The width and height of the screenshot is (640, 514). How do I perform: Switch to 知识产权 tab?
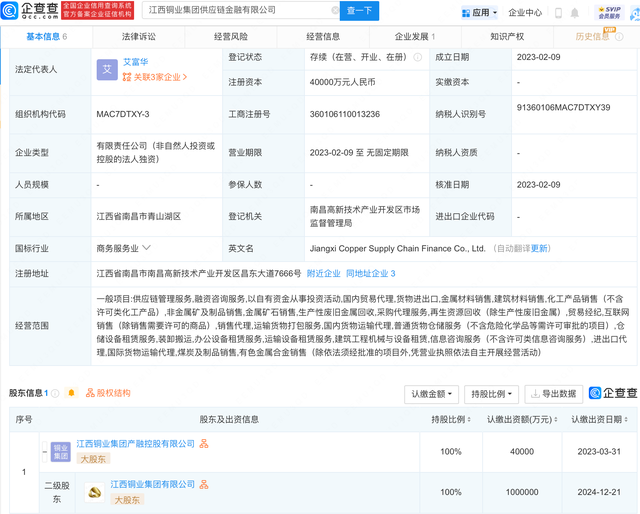tap(507, 37)
